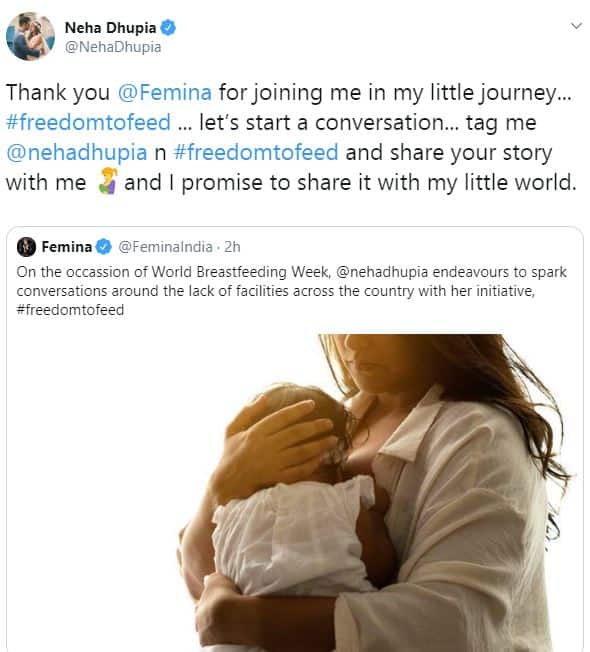The height and width of the screenshot is (652, 590).
Task: Open @nehadhupia mention in quoted tweet
Action: [x=382, y=272]
